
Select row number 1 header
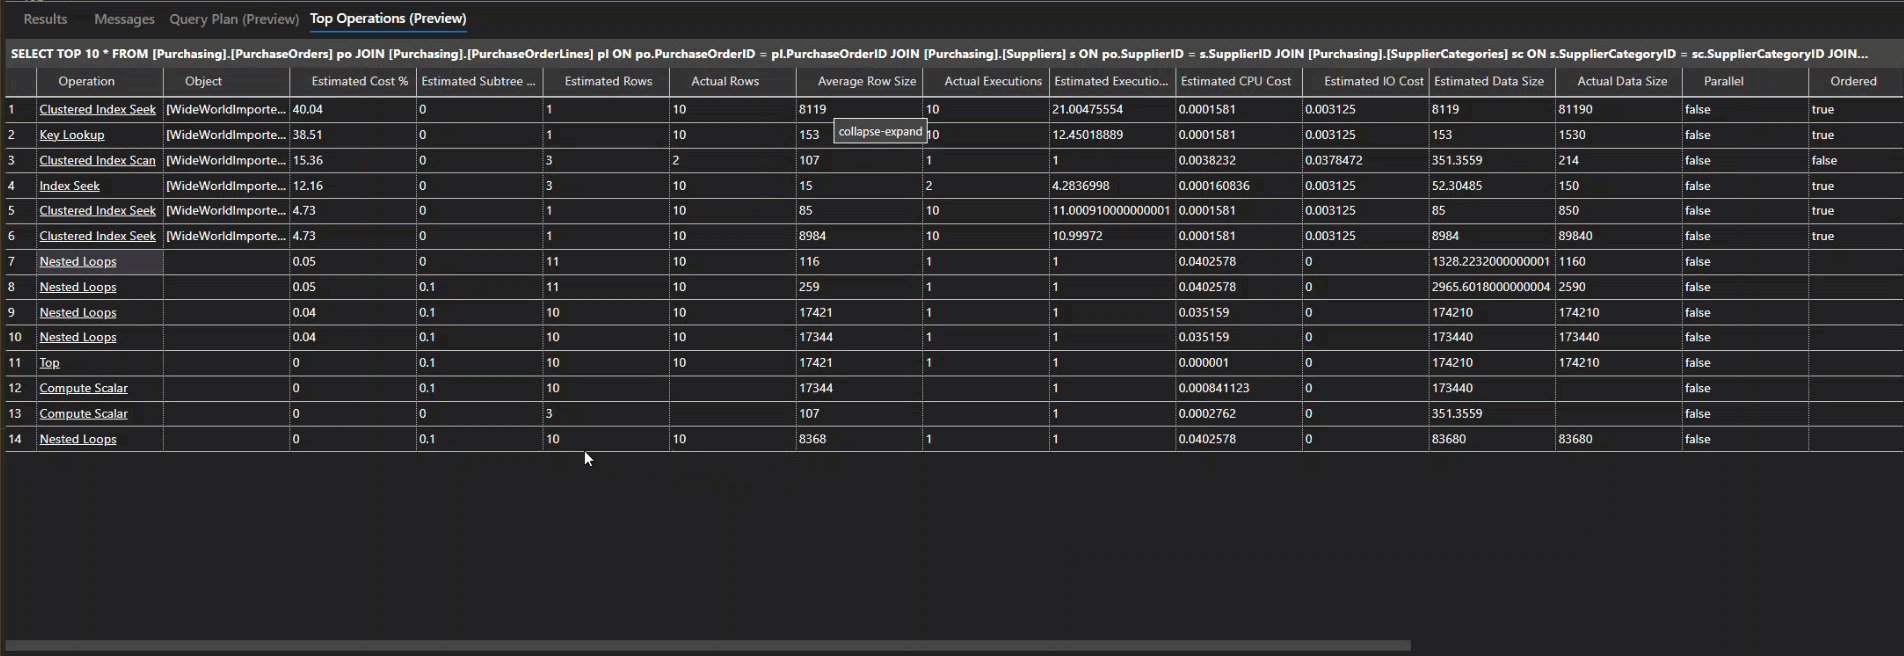[x=21, y=109]
